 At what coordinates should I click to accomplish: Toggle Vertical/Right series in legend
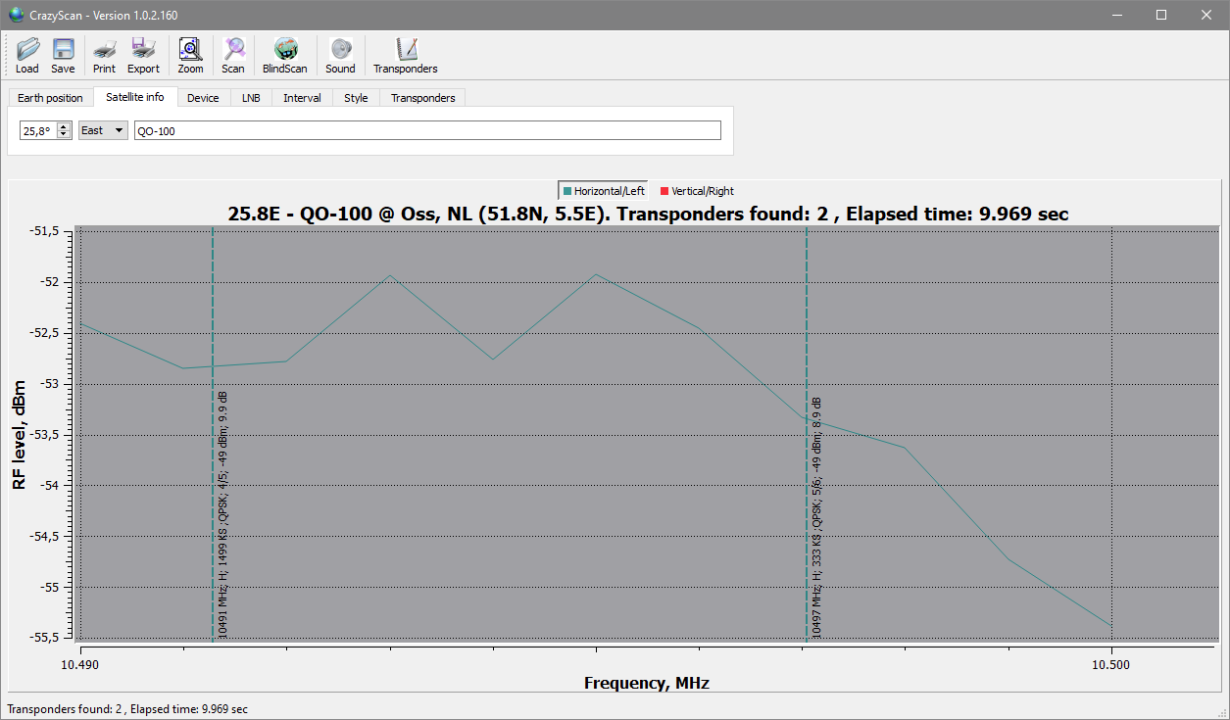coord(697,191)
